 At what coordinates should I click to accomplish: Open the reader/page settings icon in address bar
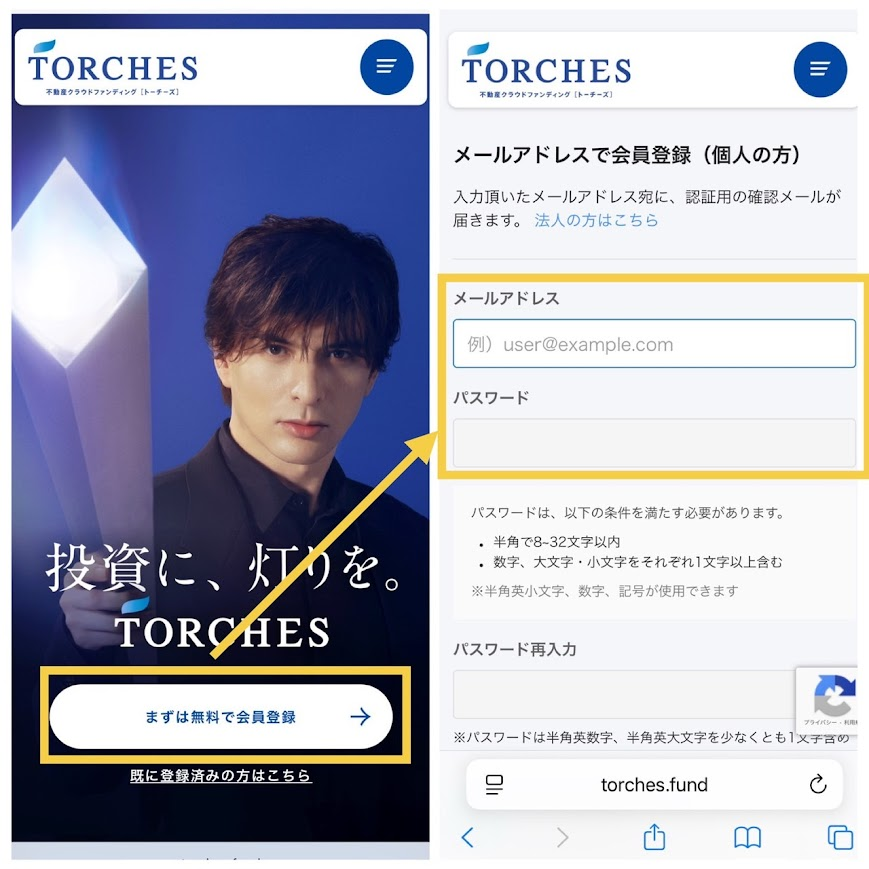point(494,785)
